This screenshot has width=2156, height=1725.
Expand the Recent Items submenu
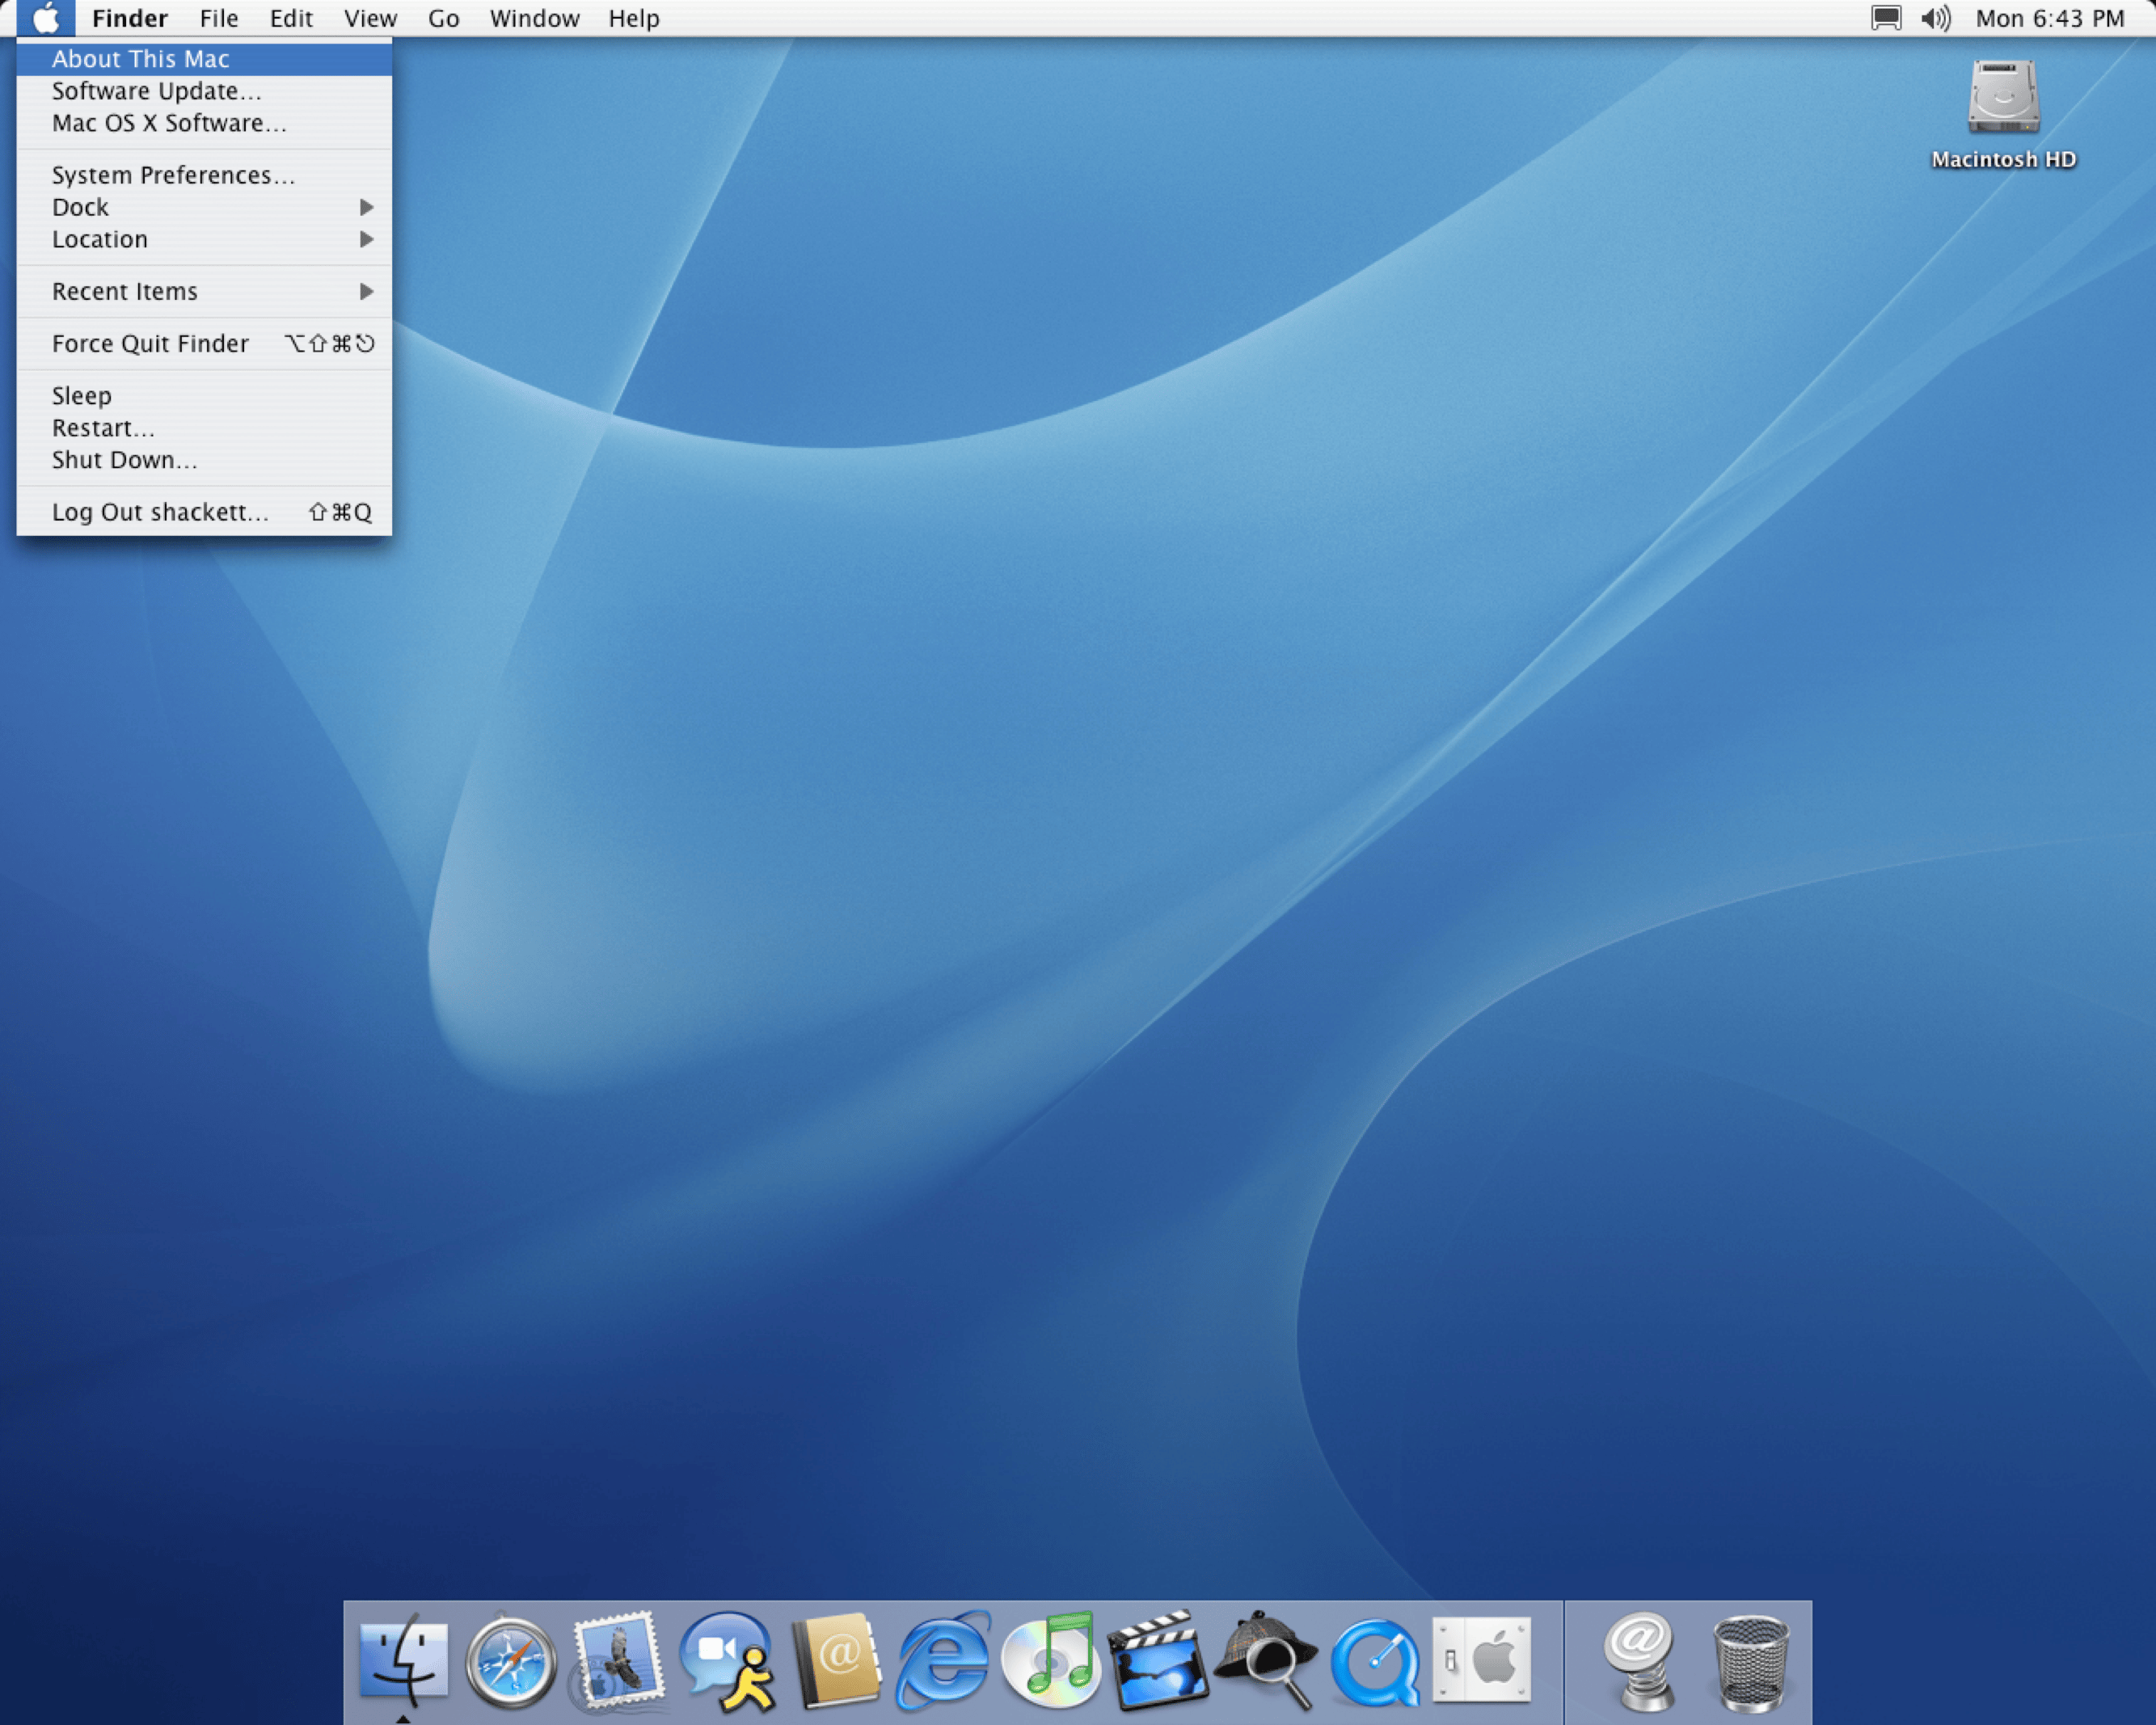point(204,291)
